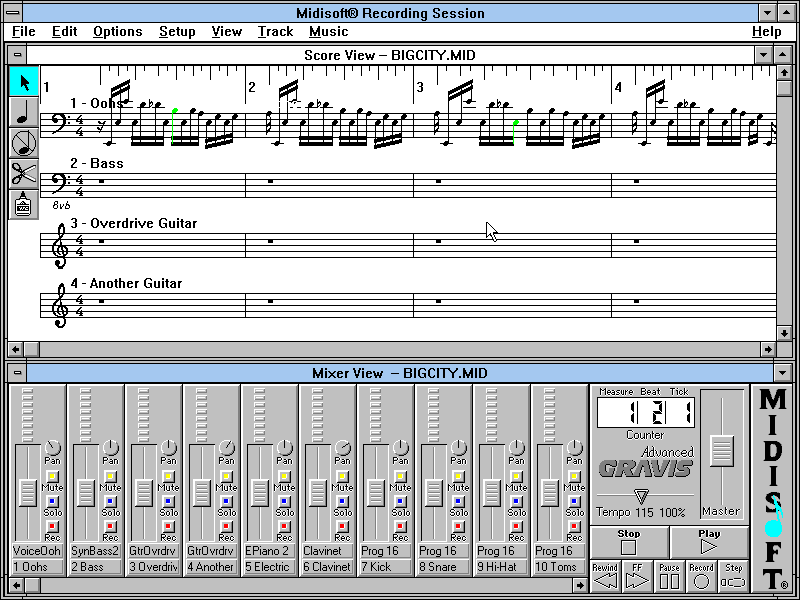Click the Measure Beat Tick counter display
800x600 pixels.
tap(645, 412)
